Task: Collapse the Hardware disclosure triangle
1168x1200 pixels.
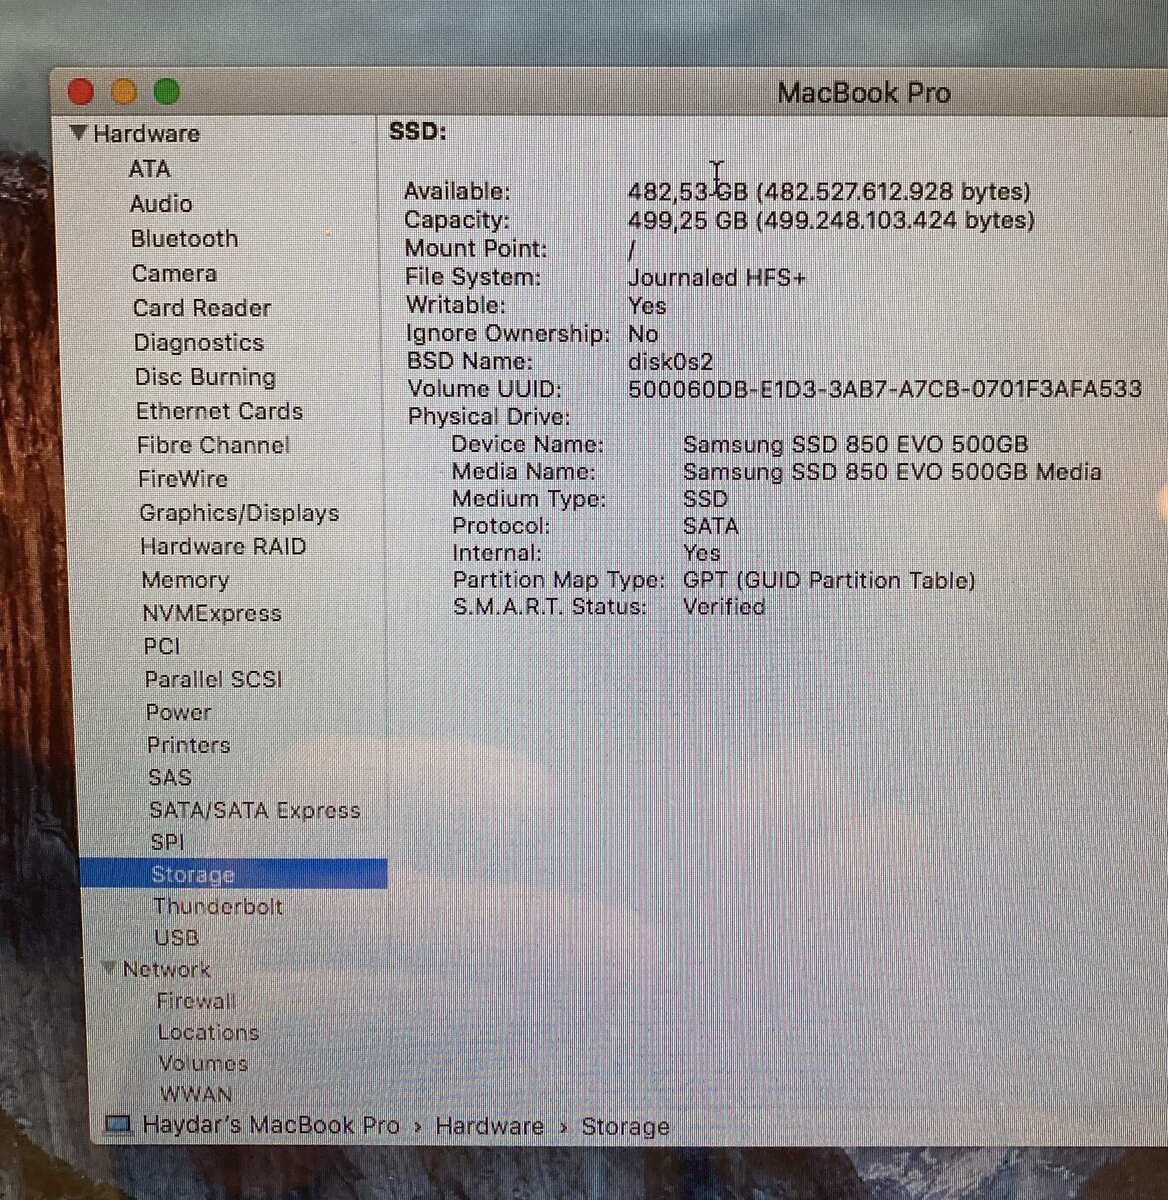Action: pos(79,133)
